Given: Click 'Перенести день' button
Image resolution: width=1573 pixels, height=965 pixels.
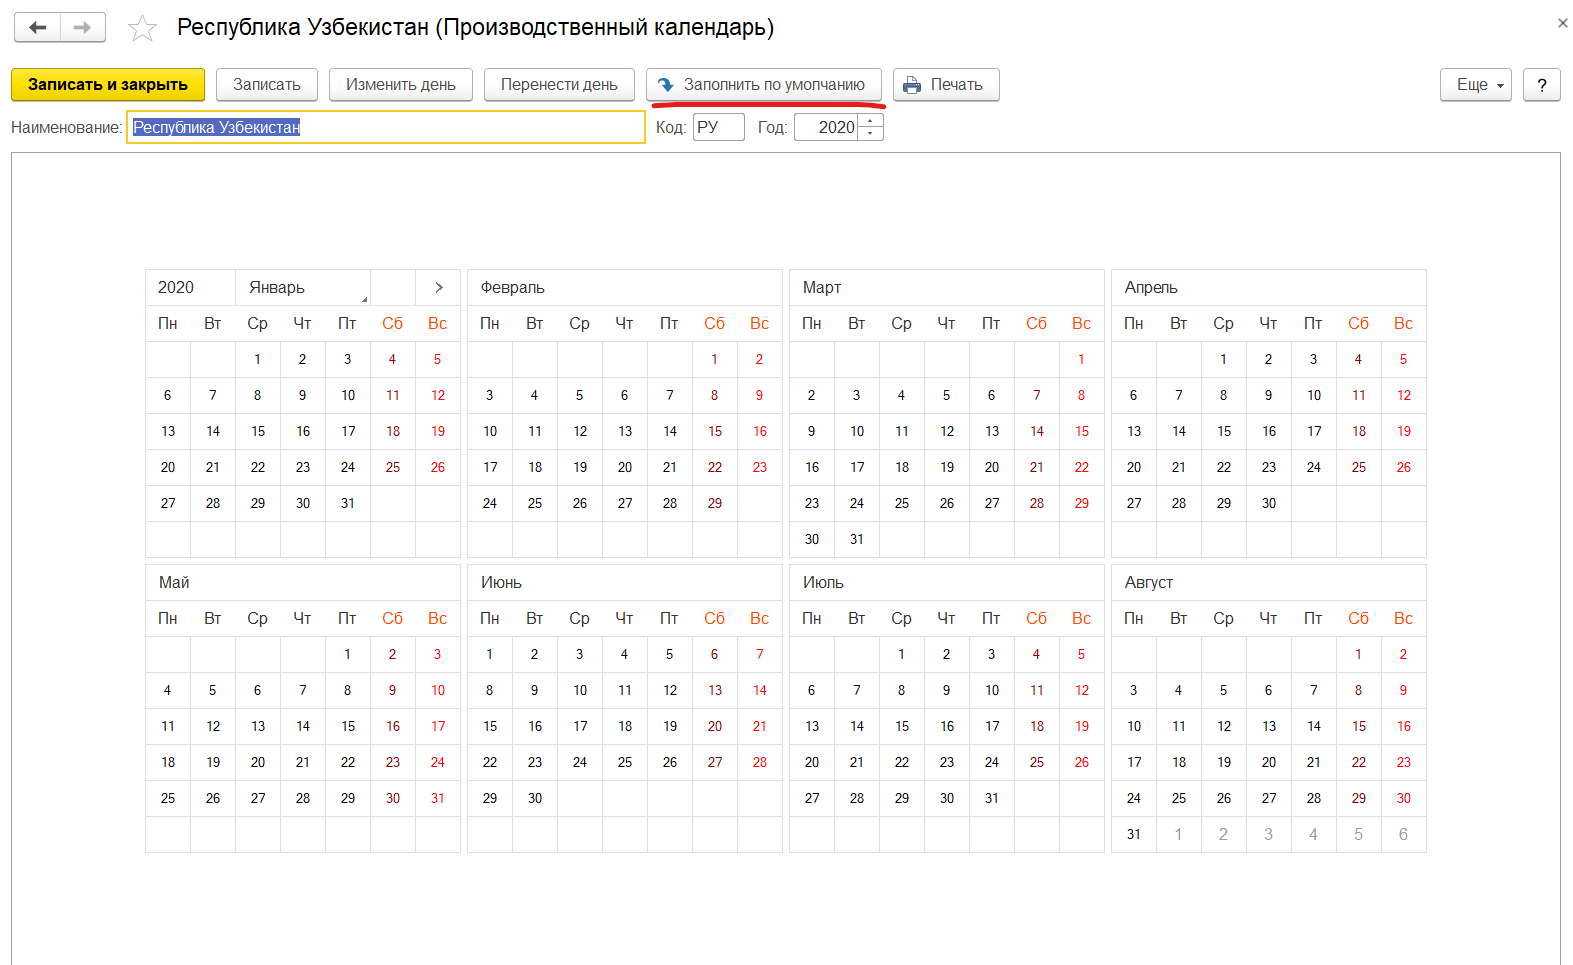Looking at the screenshot, I should (x=559, y=85).
